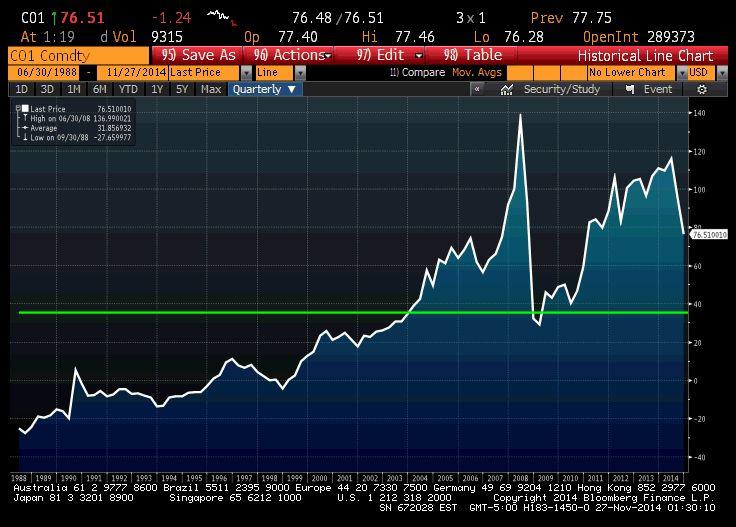Image resolution: width=736 pixels, height=527 pixels.
Task: Click the Low marker icon in legend
Action: pyautogui.click(x=26, y=136)
